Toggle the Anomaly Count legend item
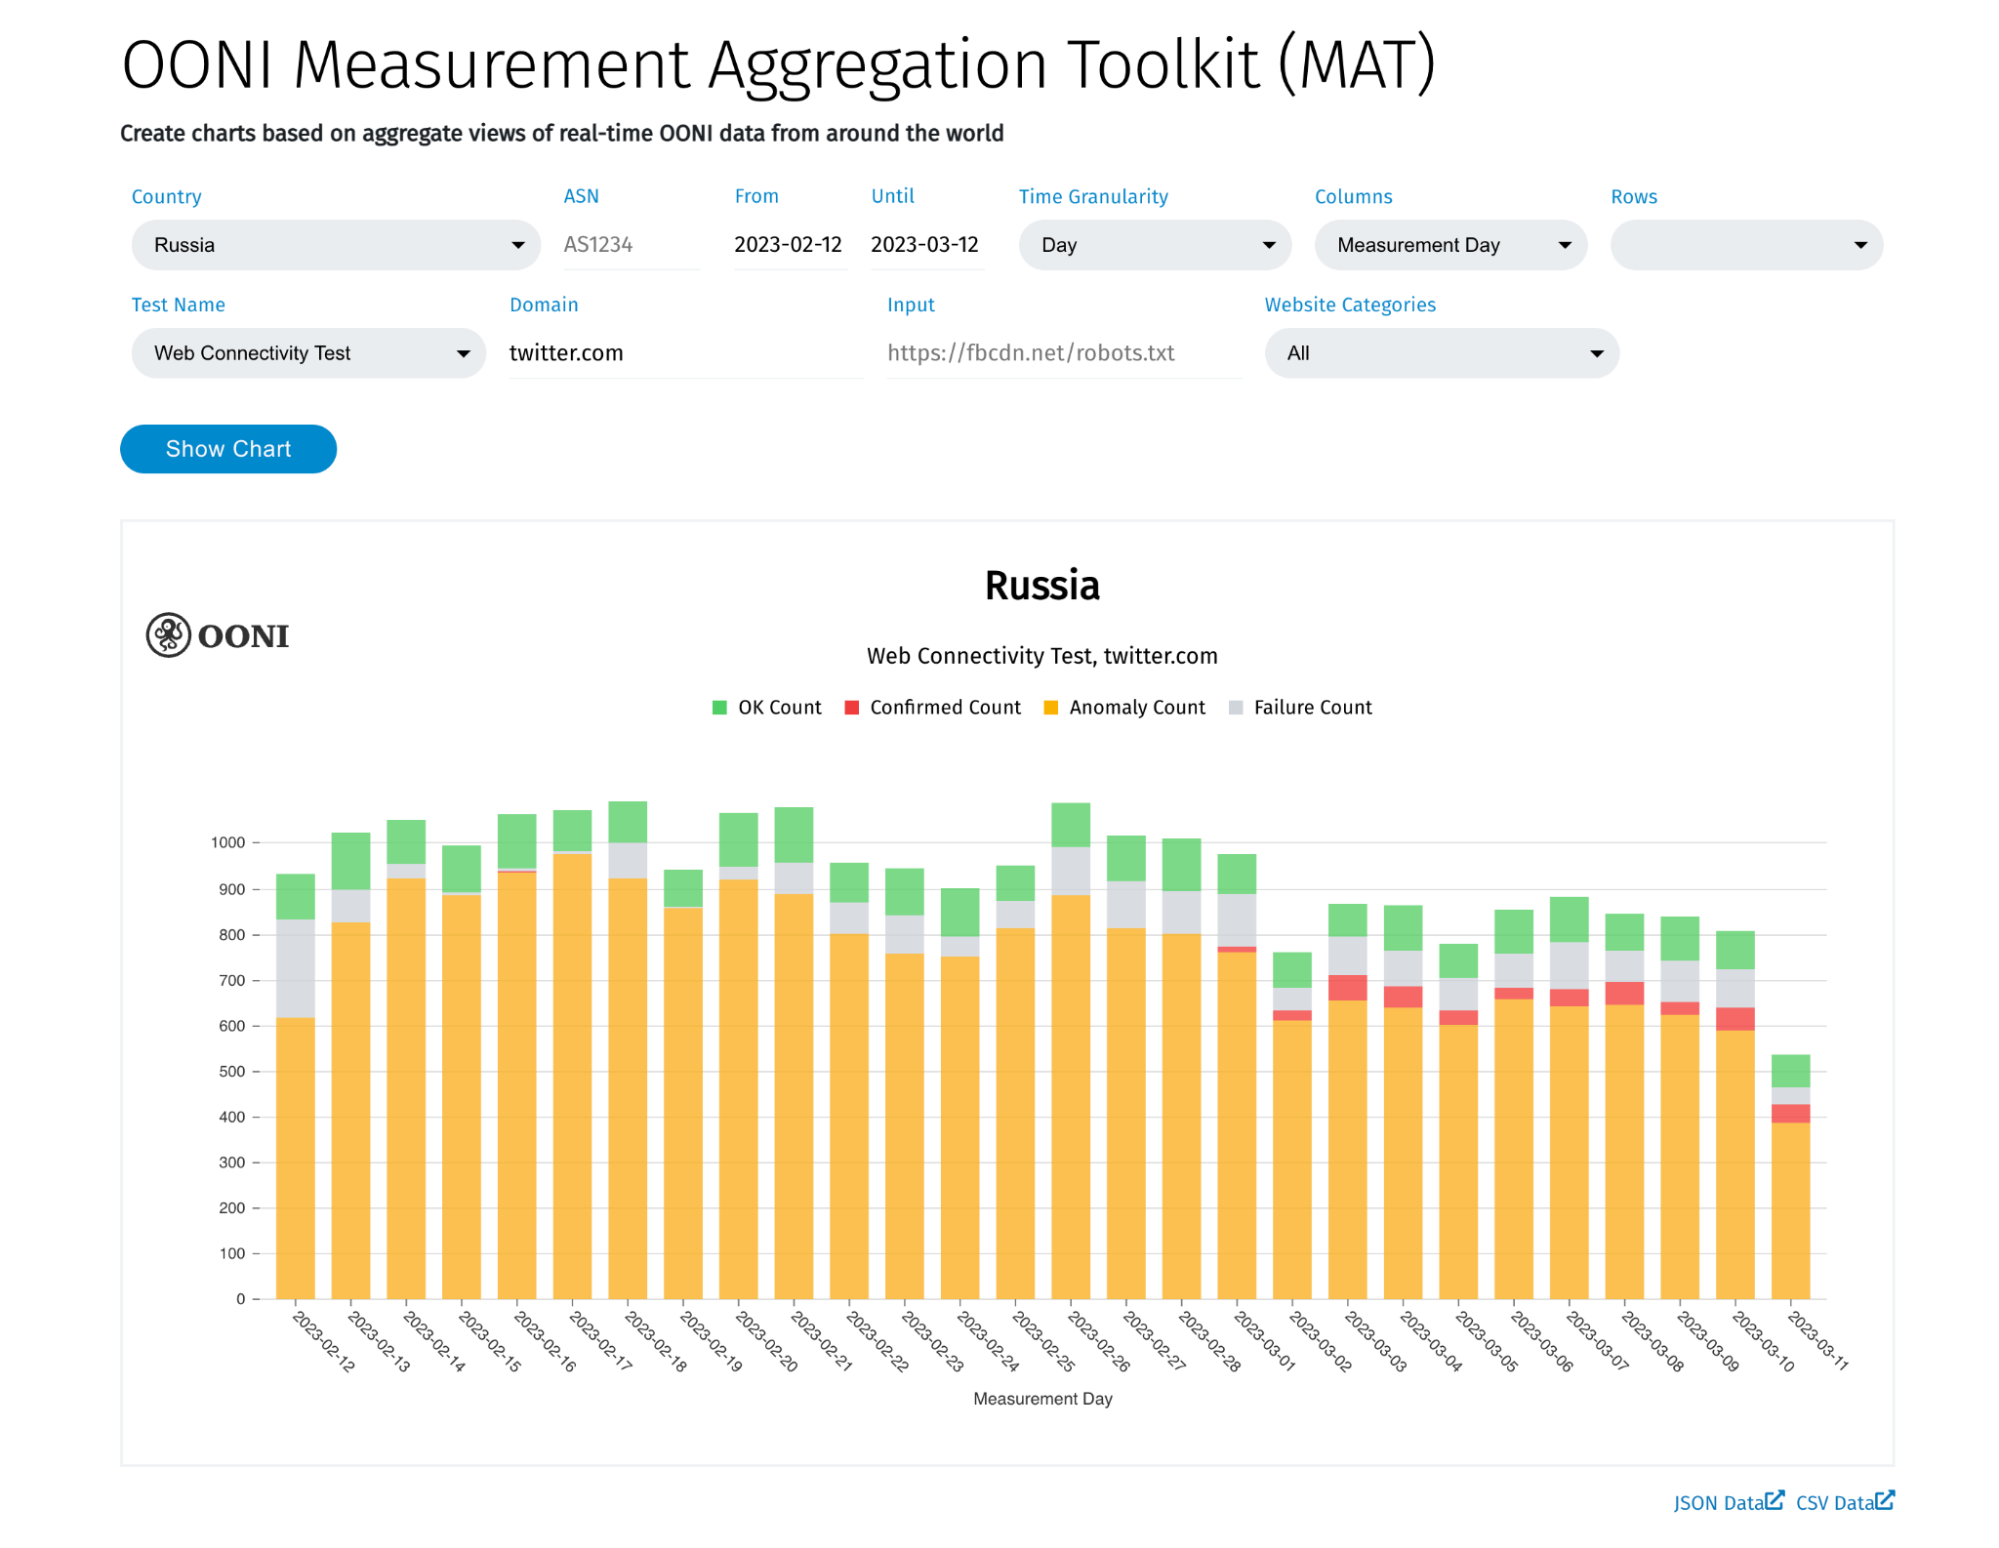The width and height of the screenshot is (1999, 1548). (1136, 708)
